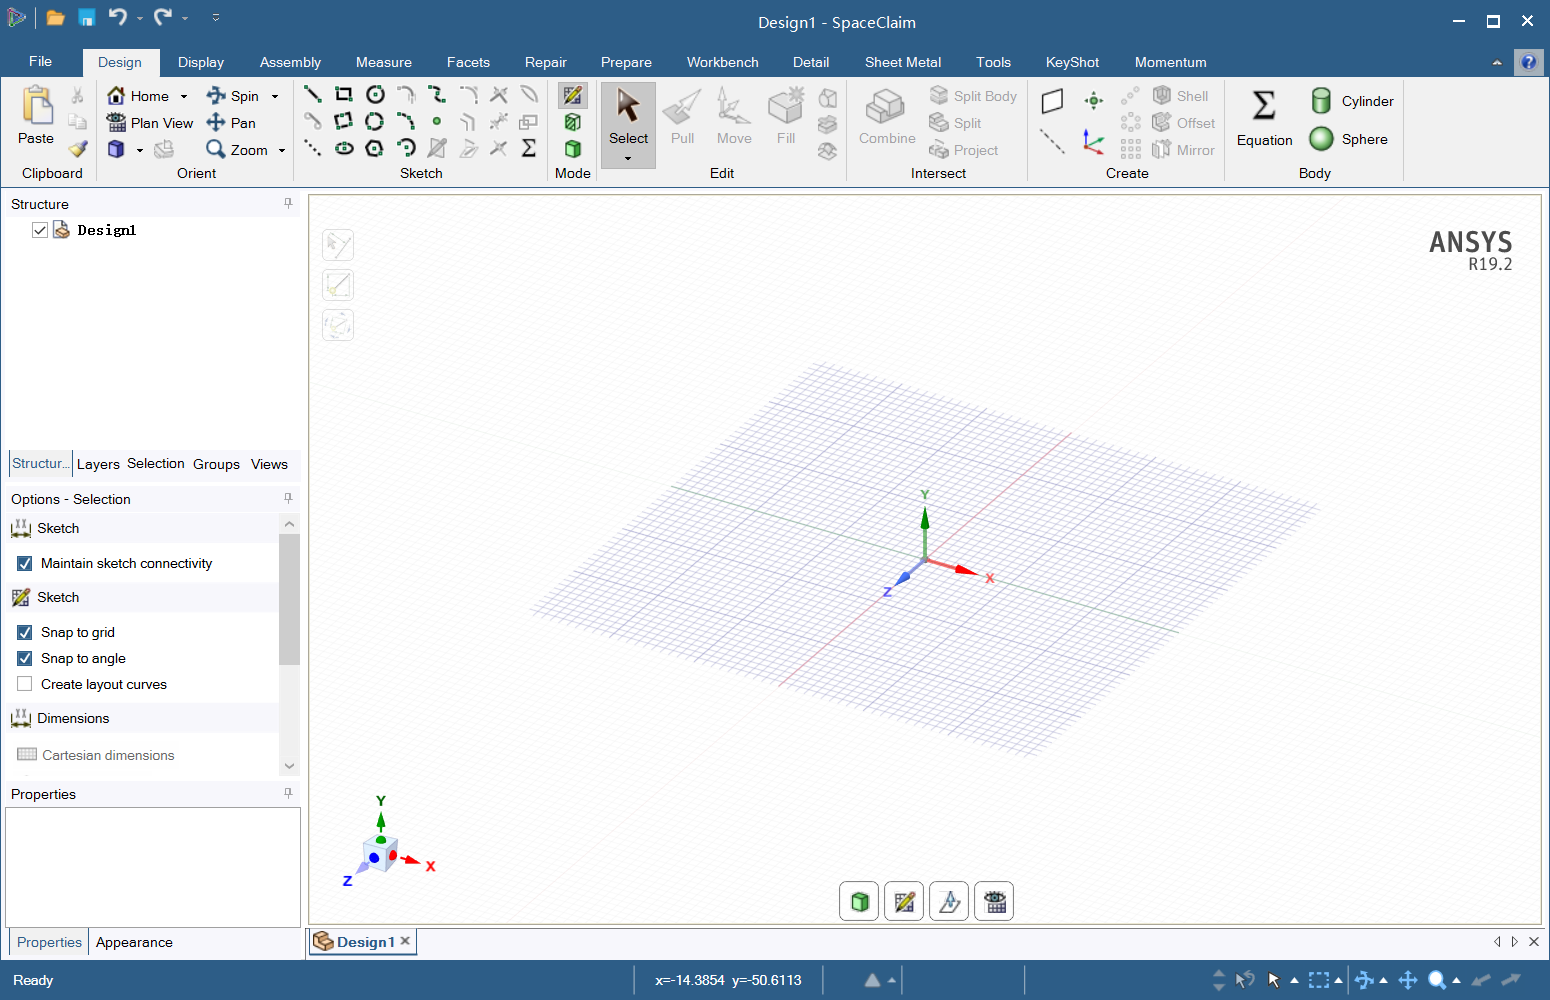Select the Circle sketch tool
1550x1000 pixels.
pos(376,94)
